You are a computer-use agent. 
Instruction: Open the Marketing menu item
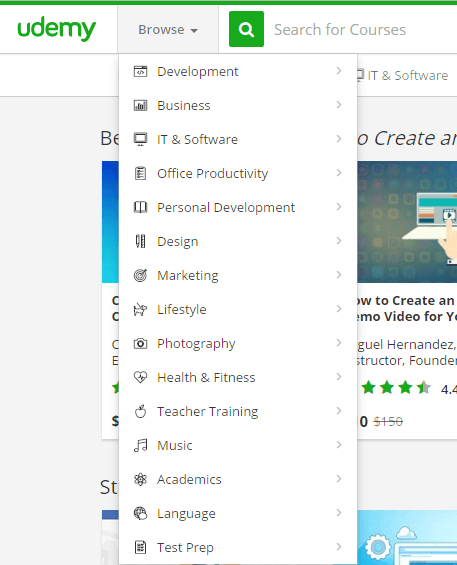238,275
